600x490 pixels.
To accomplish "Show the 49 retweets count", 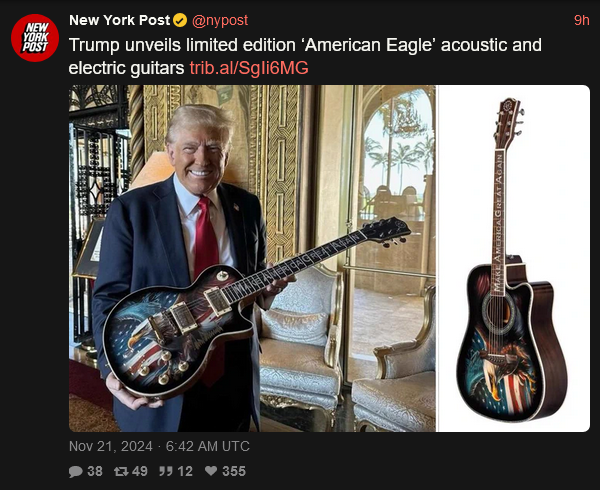I will 140,471.
